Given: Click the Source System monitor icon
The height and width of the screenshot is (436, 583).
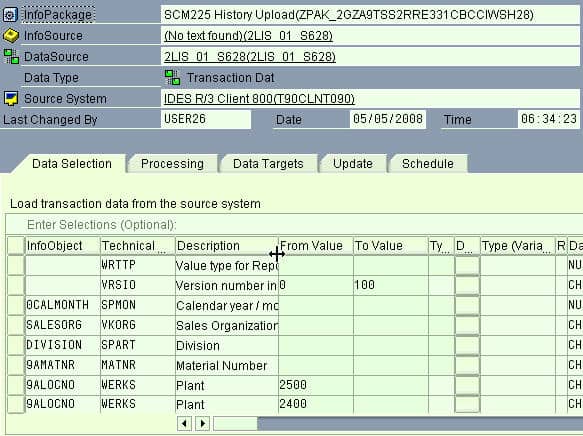Looking at the screenshot, I should [11, 98].
